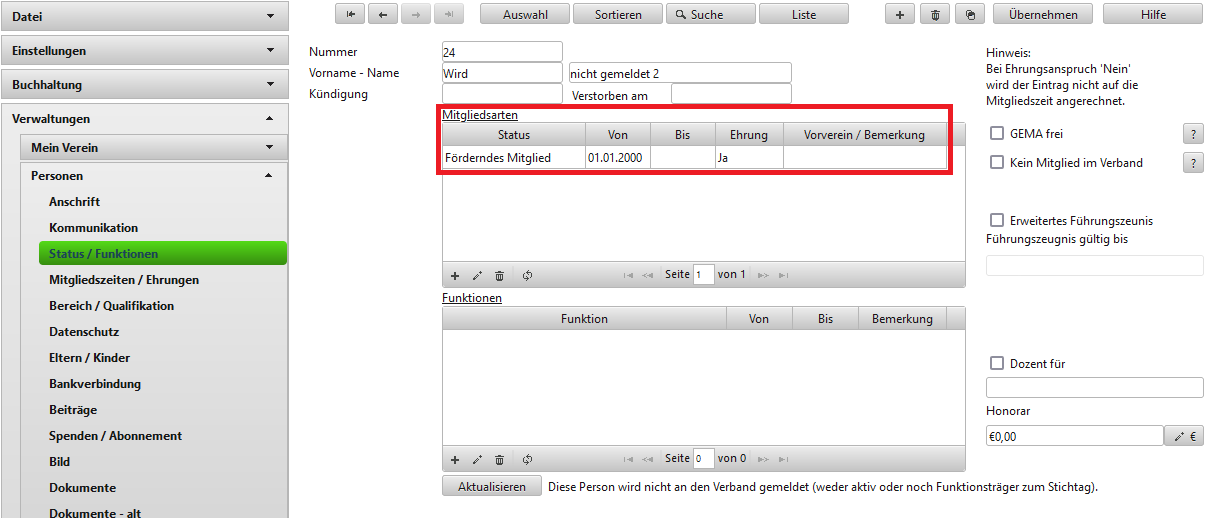1205x518 pixels.
Task: Open help for GEMA frei option
Action: click(x=1193, y=134)
